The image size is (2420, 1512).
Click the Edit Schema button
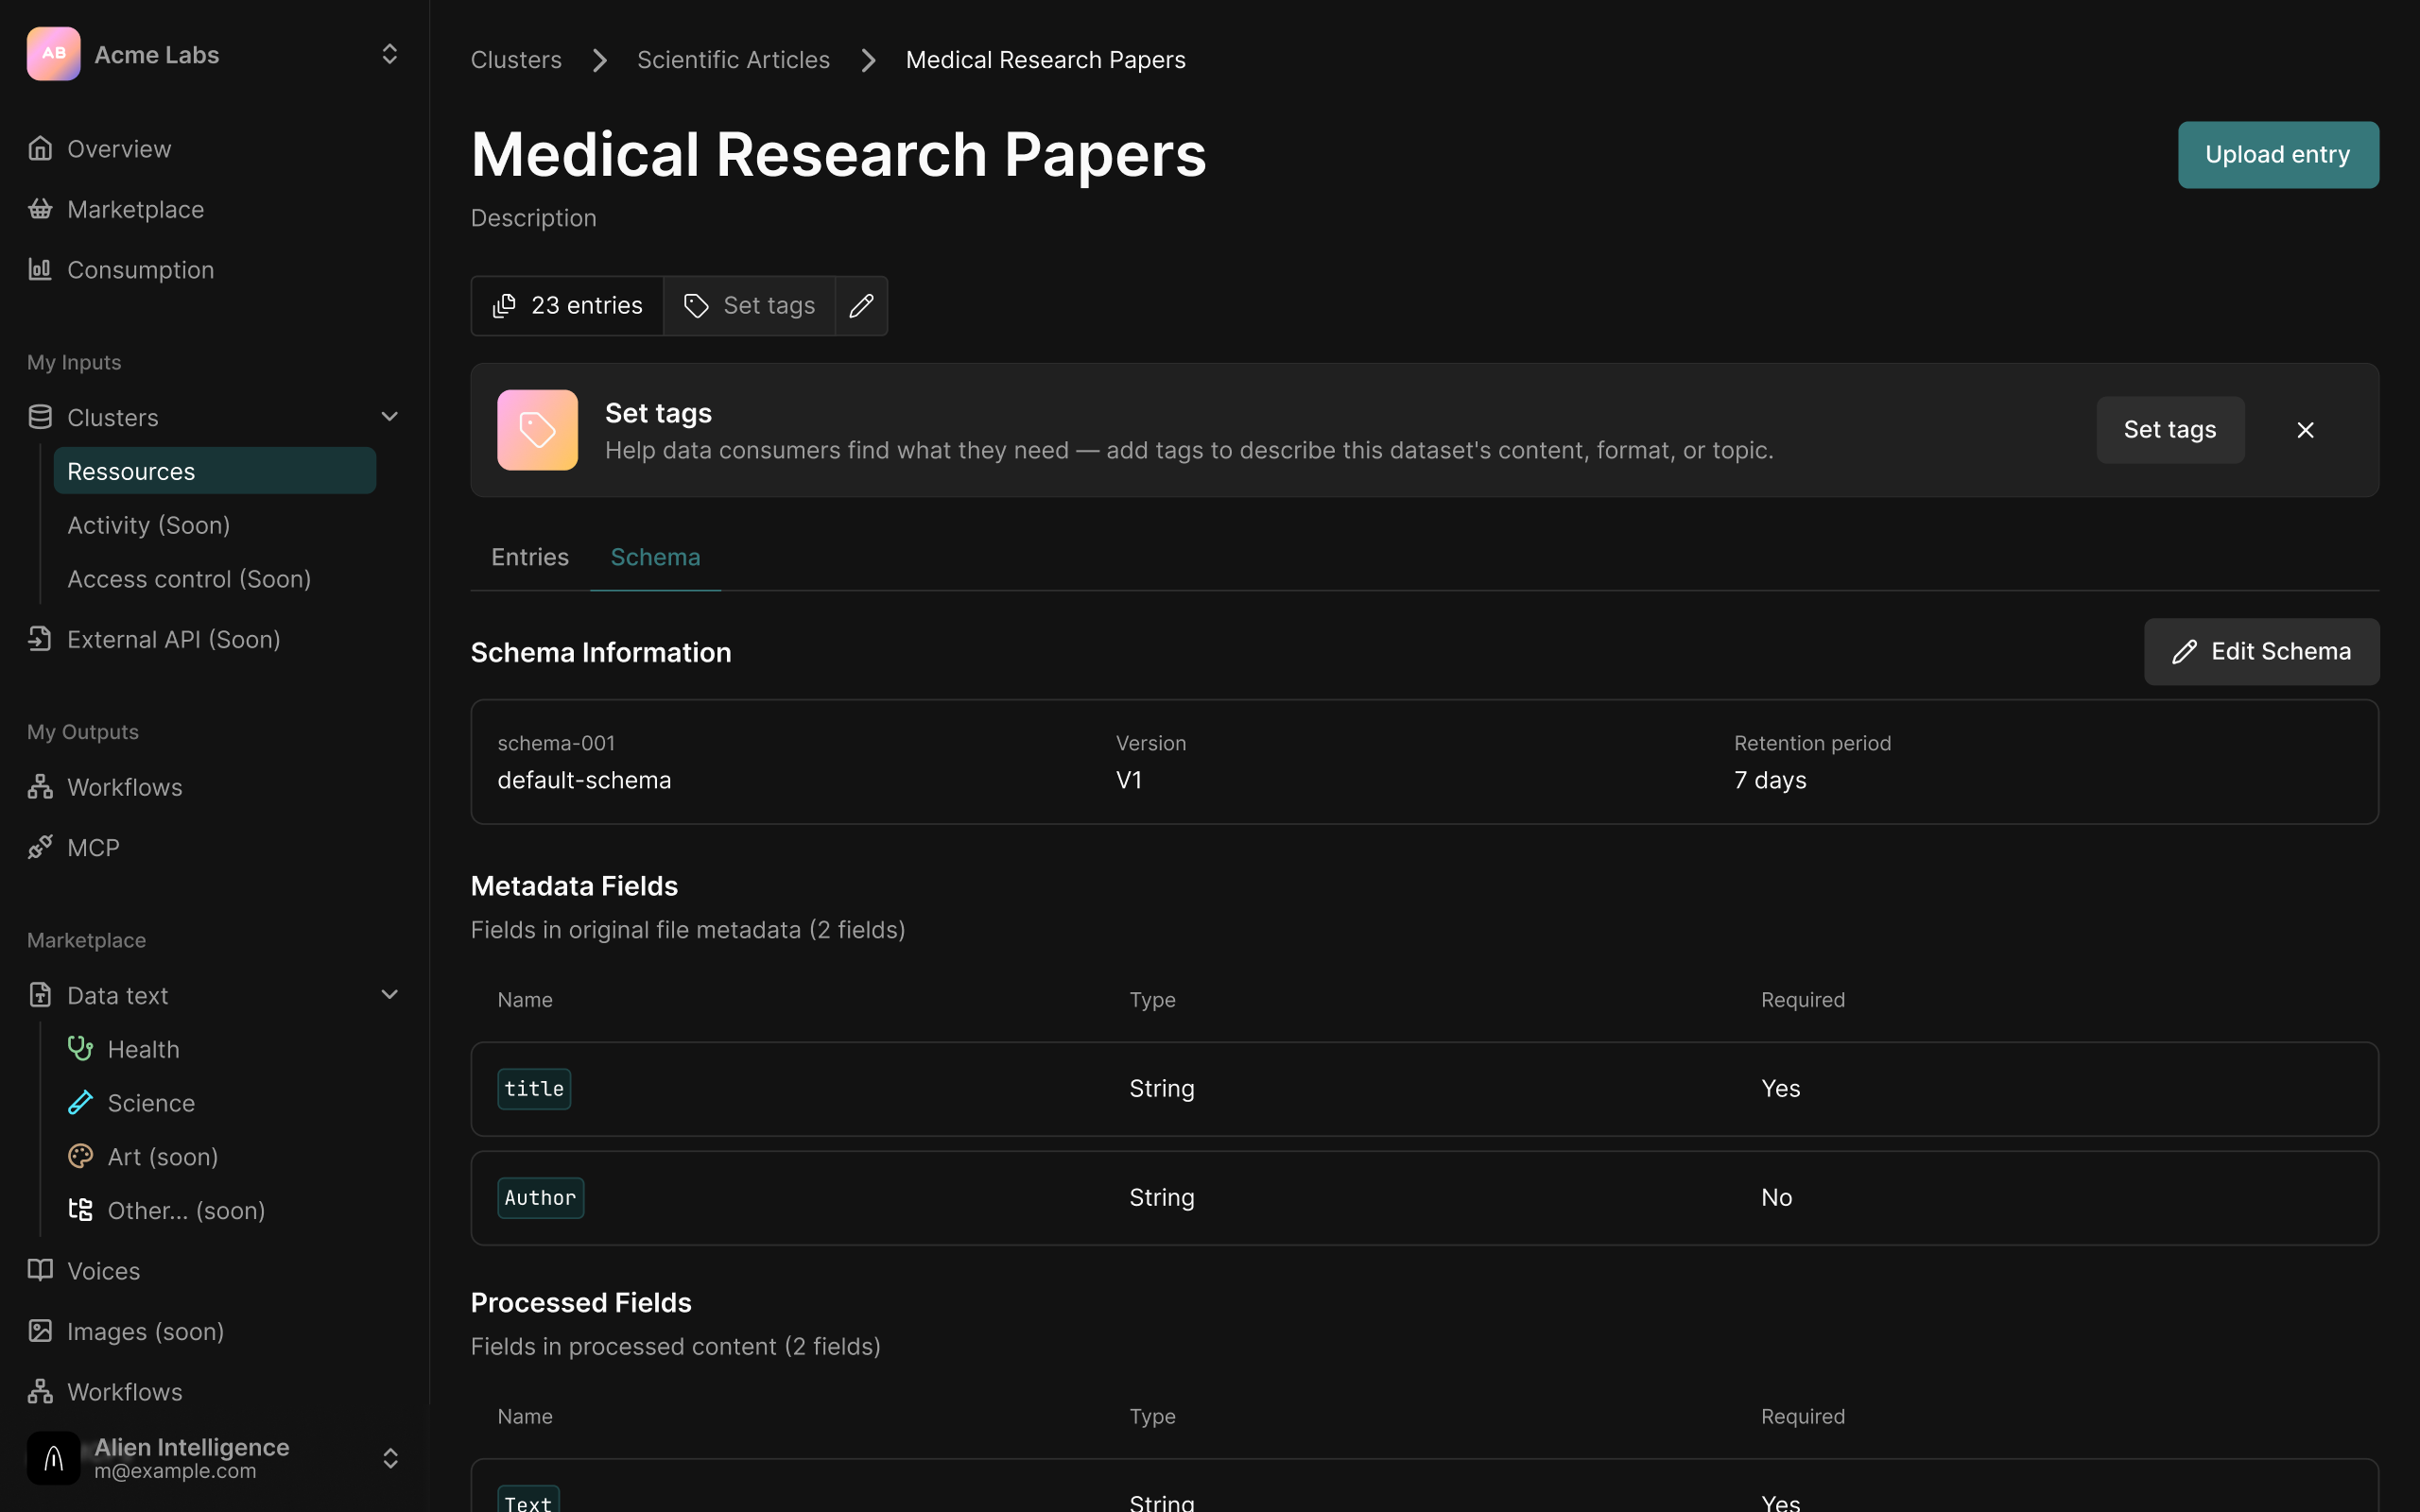point(2261,652)
